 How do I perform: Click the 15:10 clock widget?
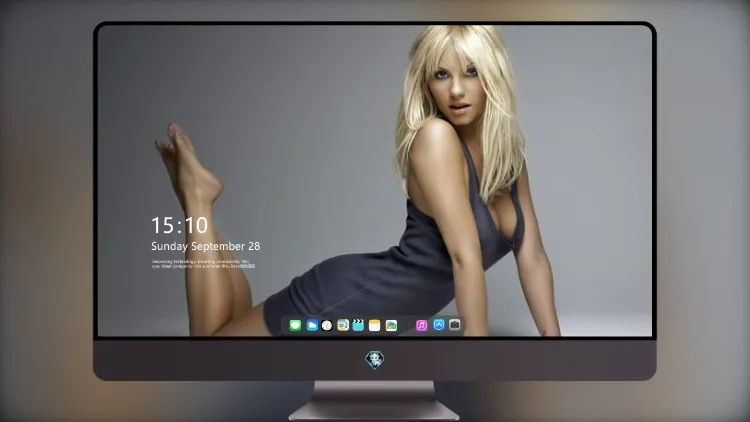click(179, 225)
